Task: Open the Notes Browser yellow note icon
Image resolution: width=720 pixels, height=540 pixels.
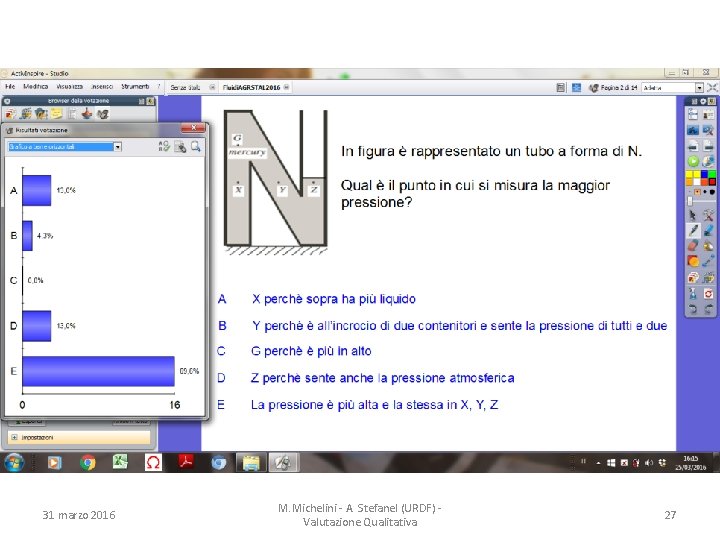Action: point(56,113)
